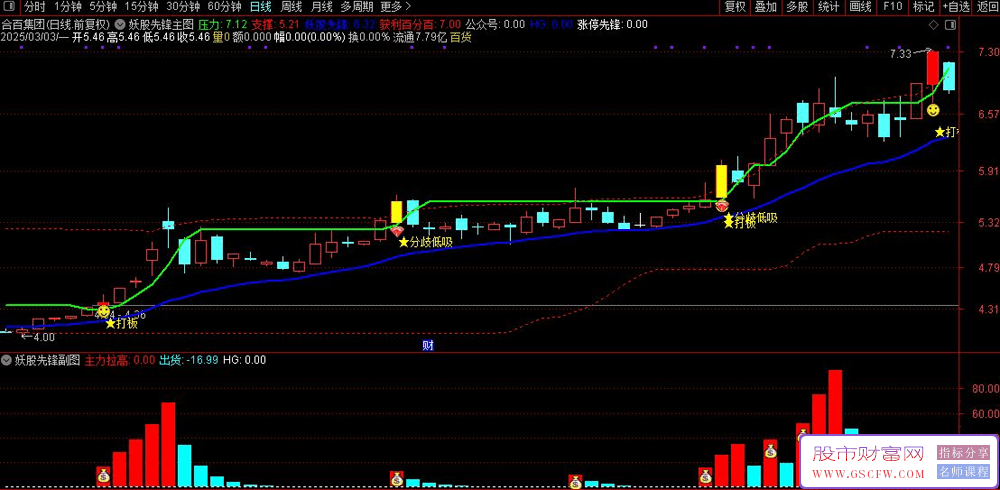Select the 日线 daily chart tab
1000x490 pixels.
pyautogui.click(x=260, y=7)
